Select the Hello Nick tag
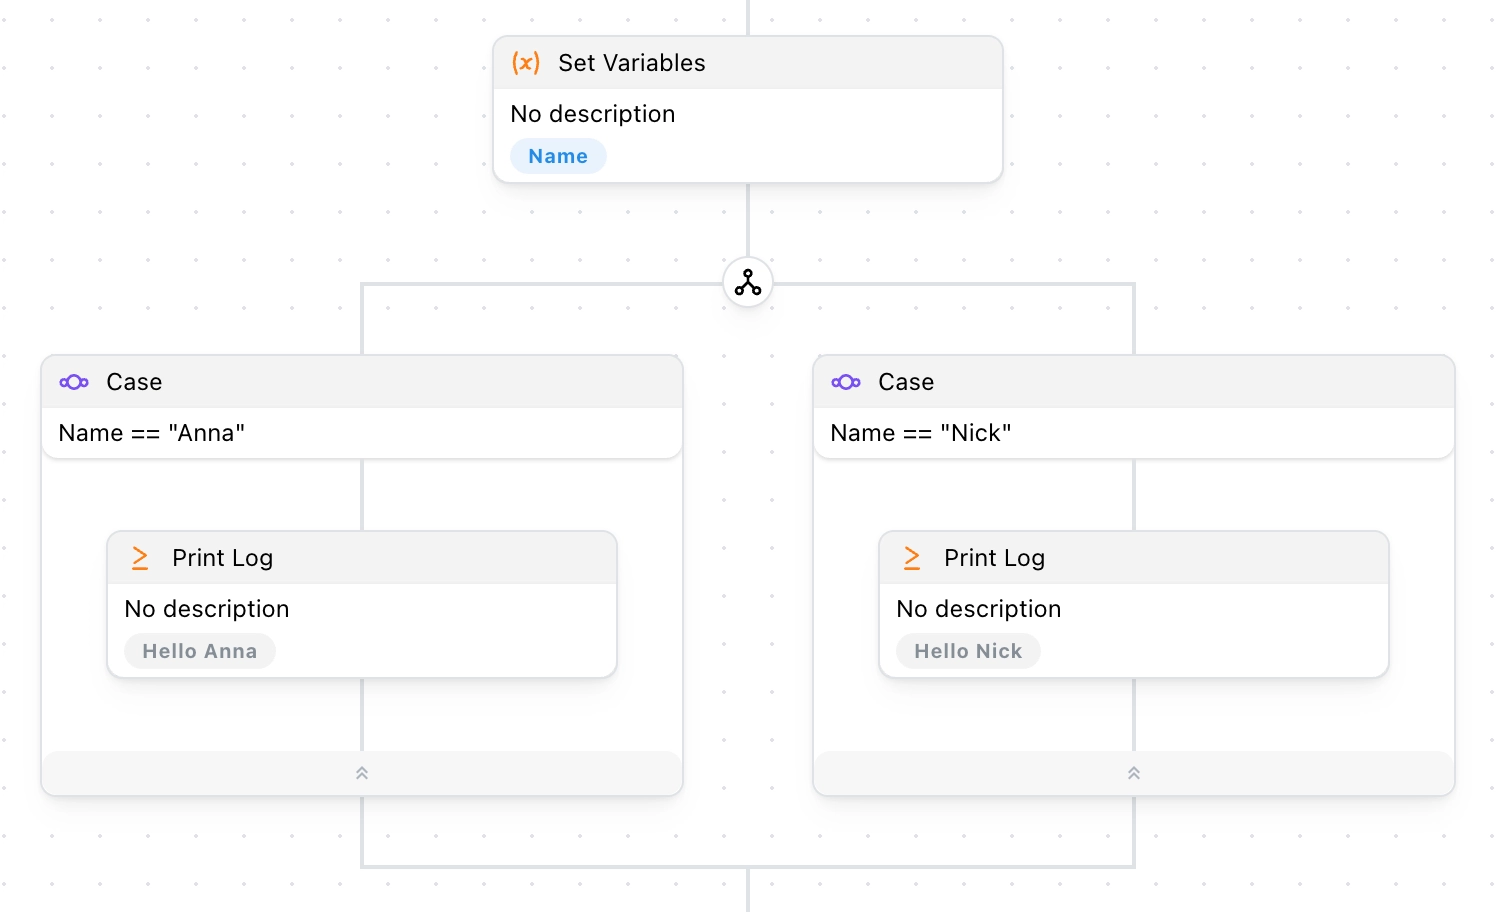Image resolution: width=1496 pixels, height=912 pixels. [968, 651]
